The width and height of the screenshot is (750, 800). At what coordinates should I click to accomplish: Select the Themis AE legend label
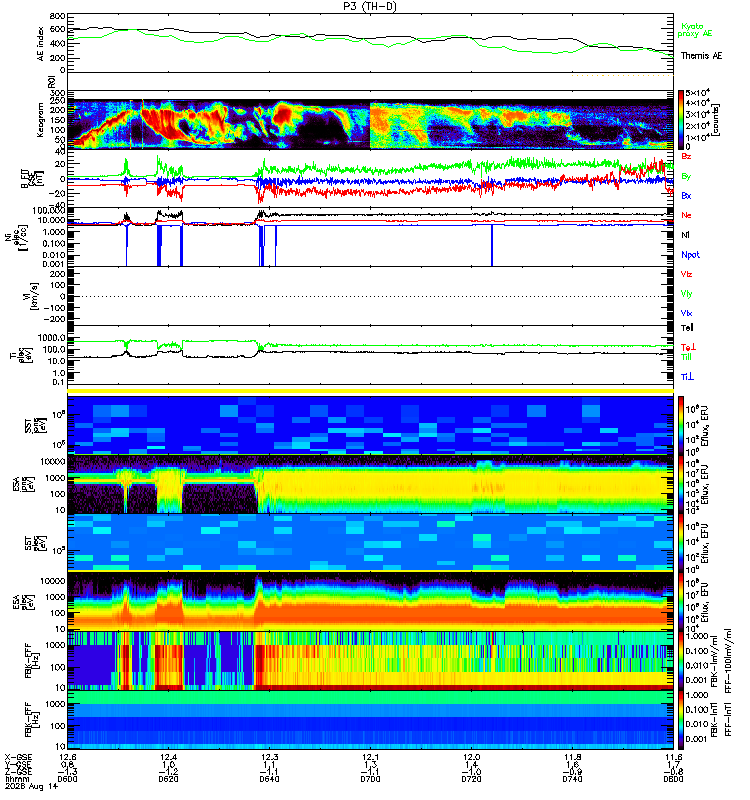pyautogui.click(x=701, y=56)
